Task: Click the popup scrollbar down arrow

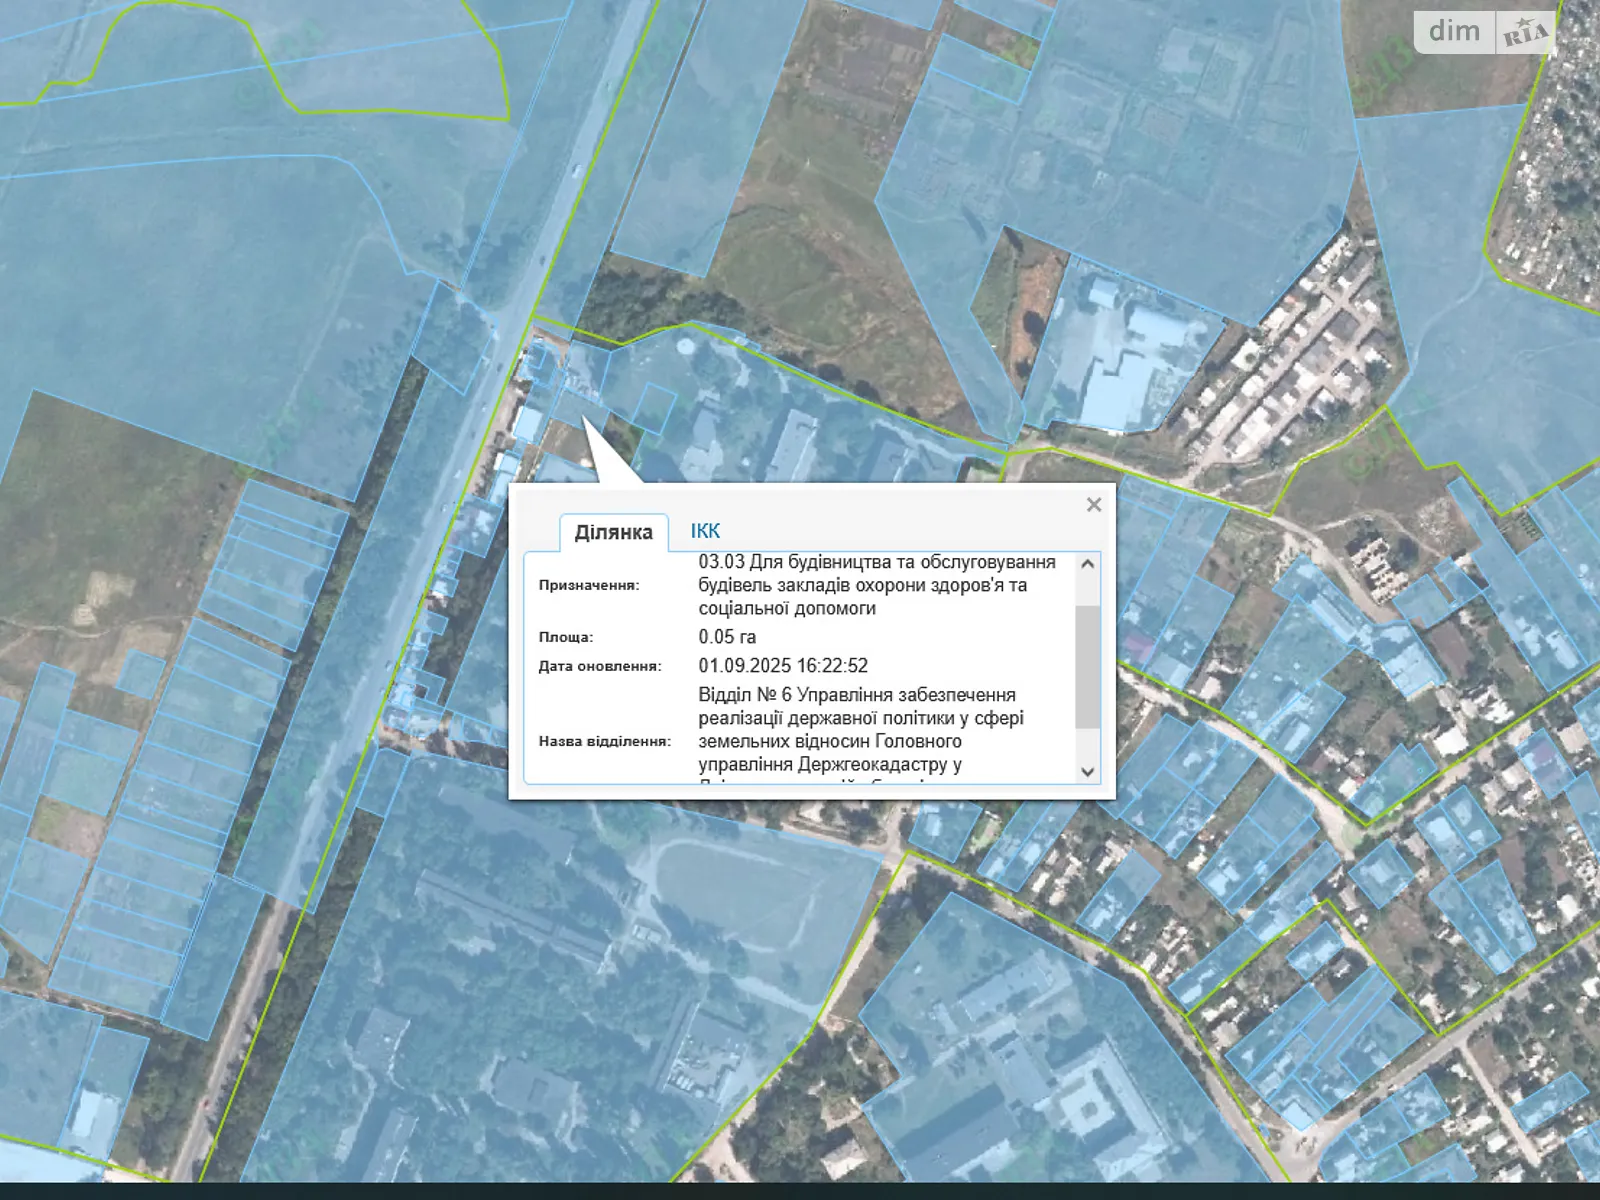Action: [x=1087, y=771]
